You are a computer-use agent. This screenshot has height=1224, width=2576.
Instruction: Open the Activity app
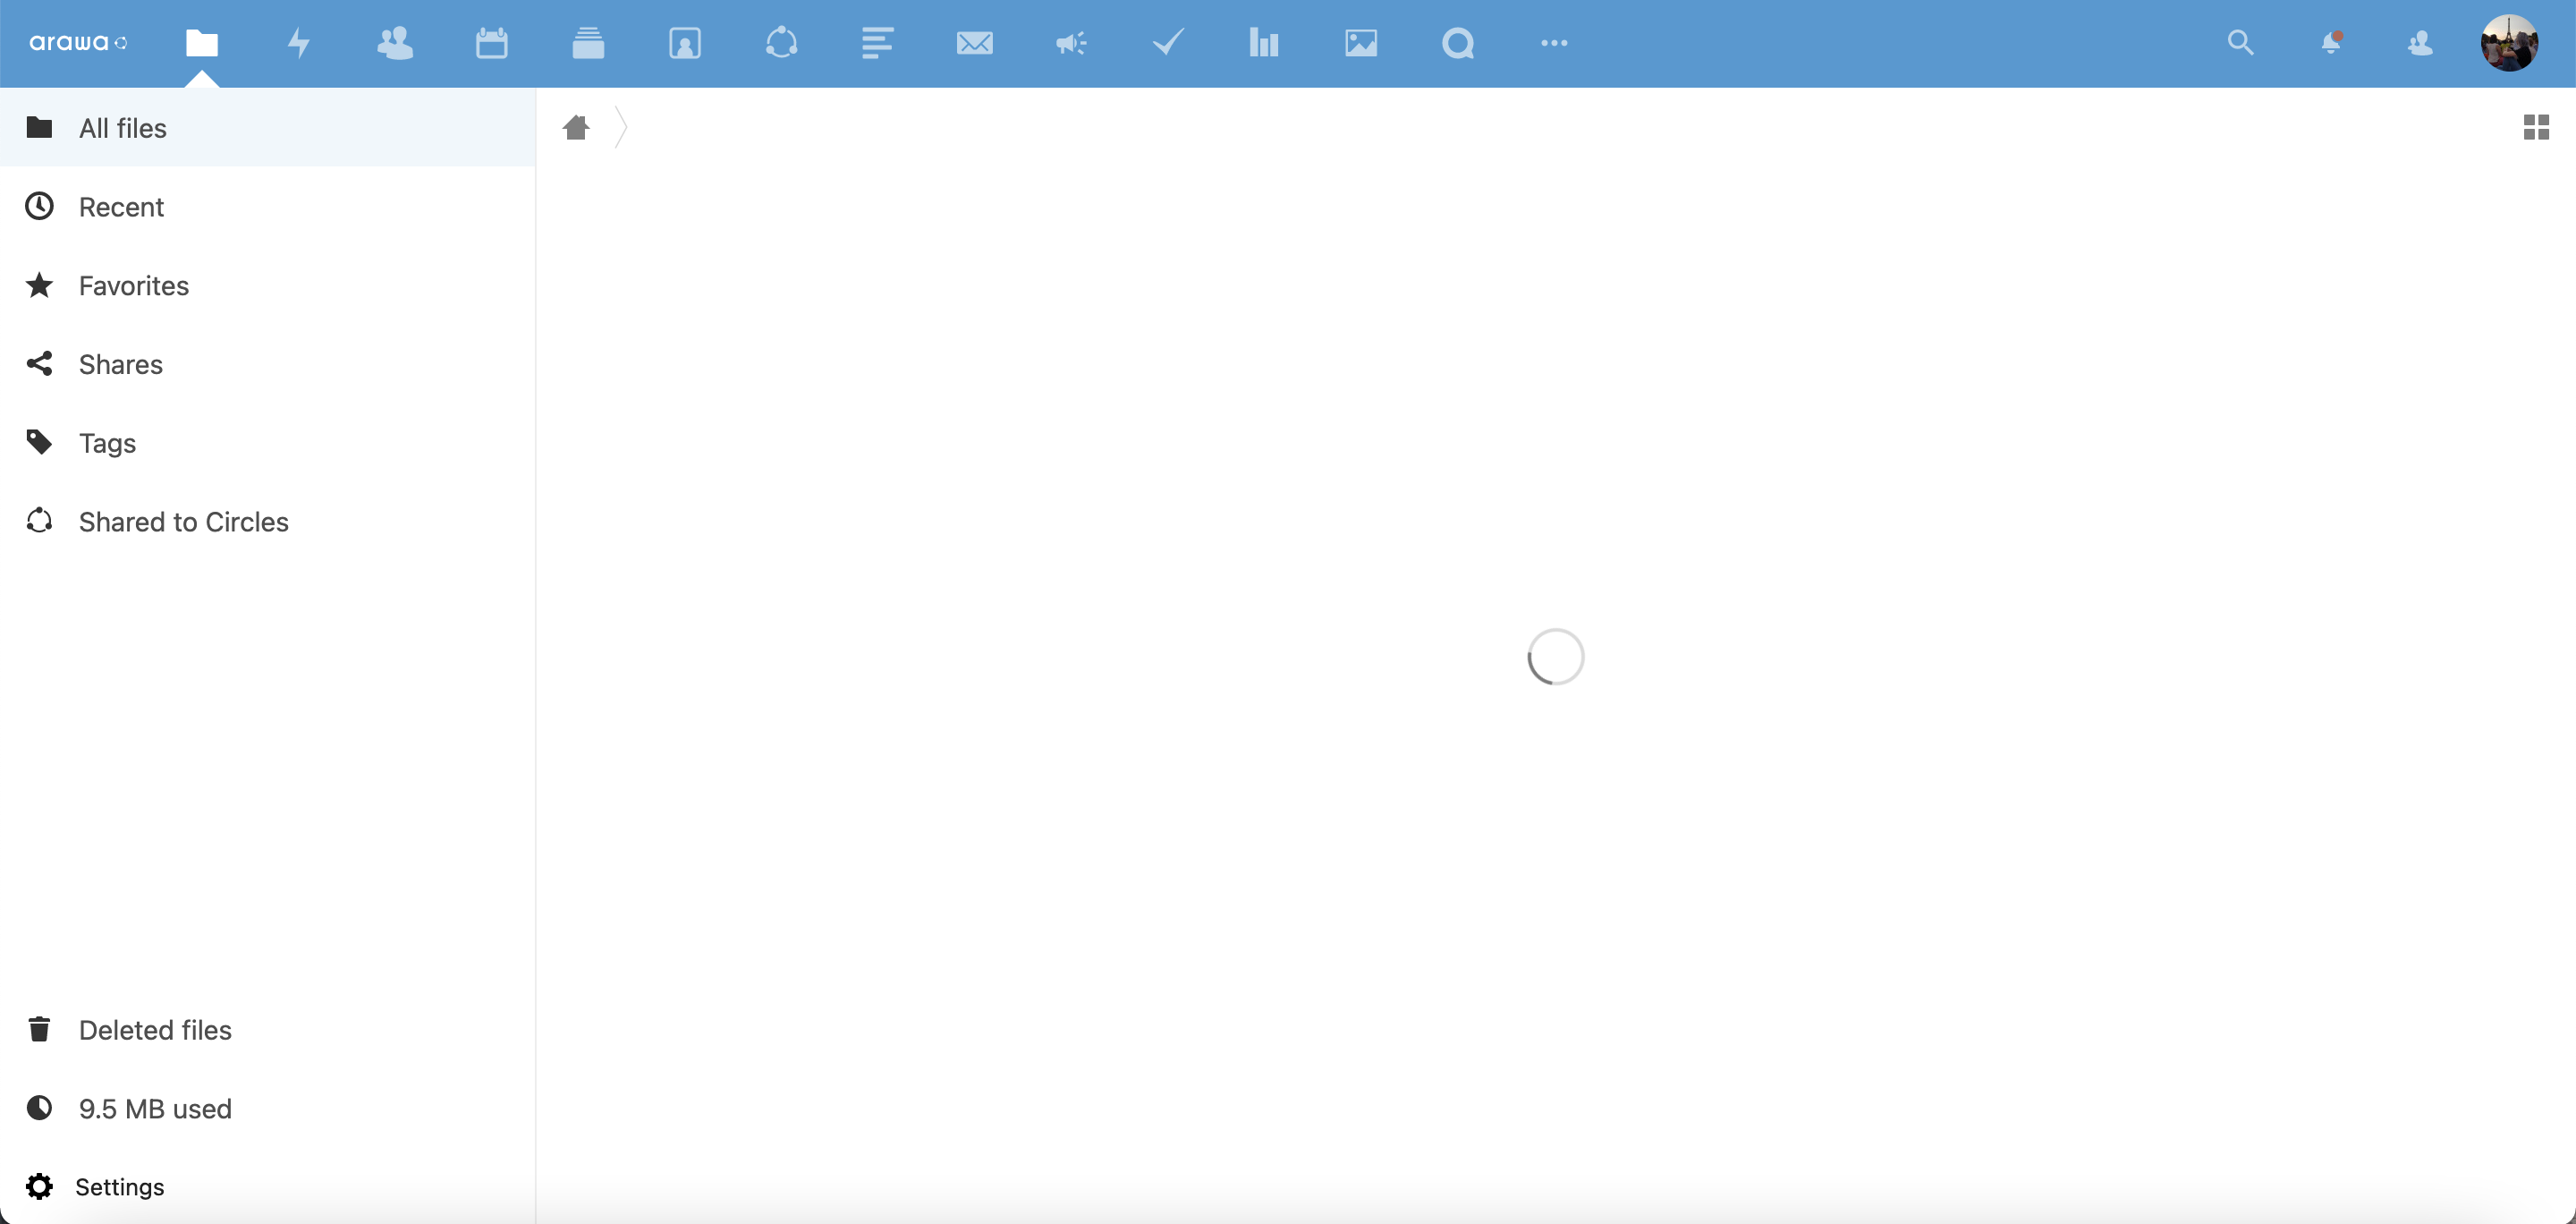(x=297, y=43)
